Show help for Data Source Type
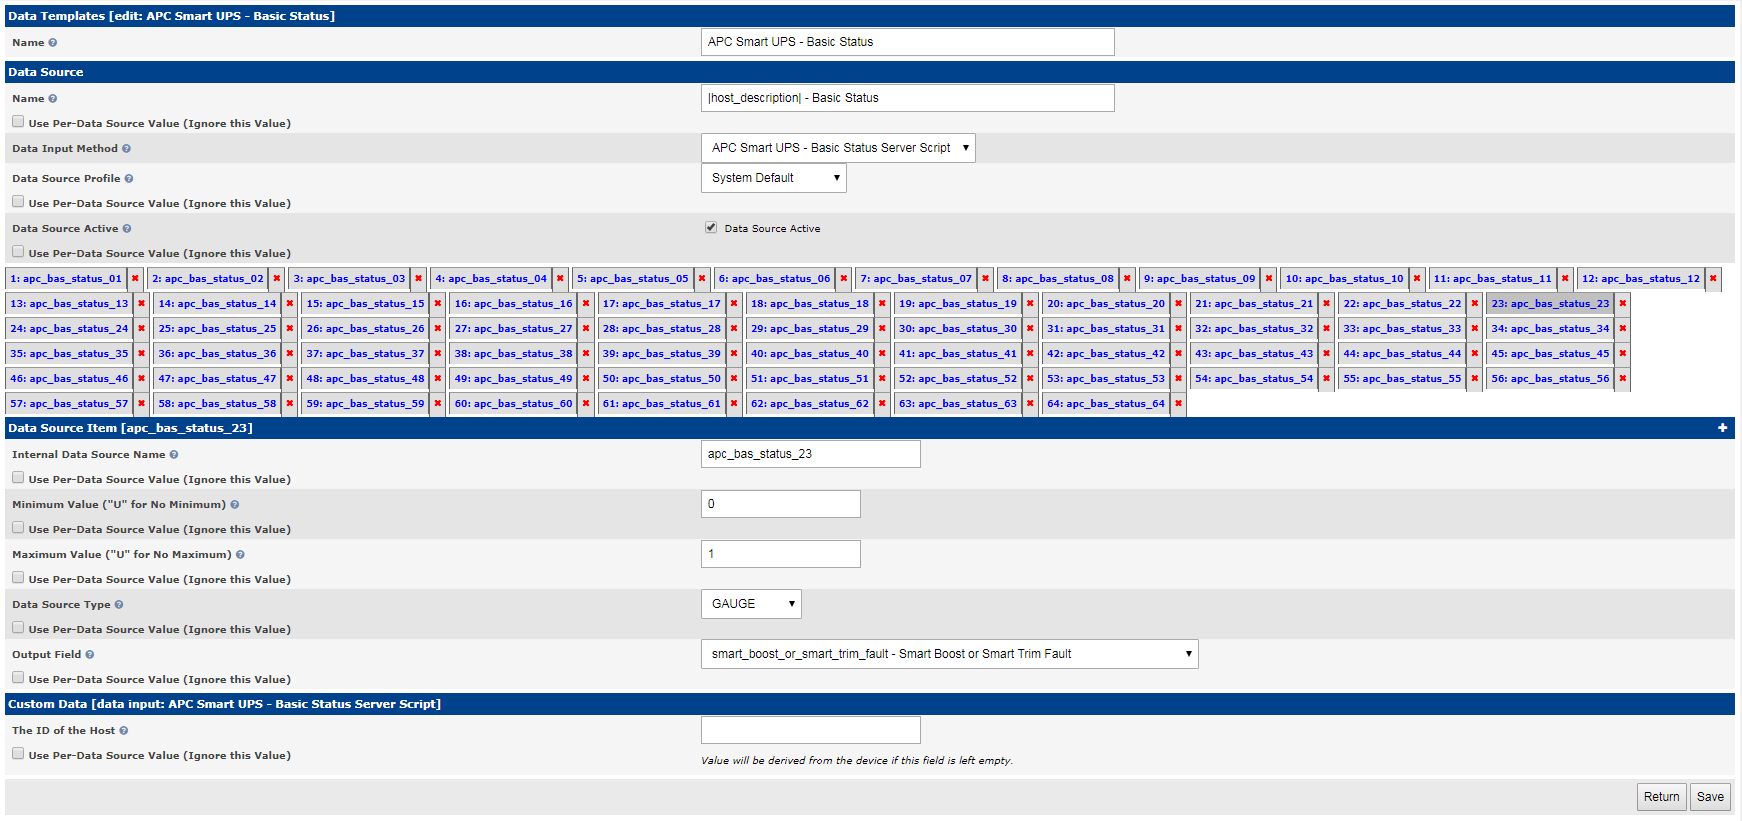Screen dimensions: 1742x821 click(119, 605)
